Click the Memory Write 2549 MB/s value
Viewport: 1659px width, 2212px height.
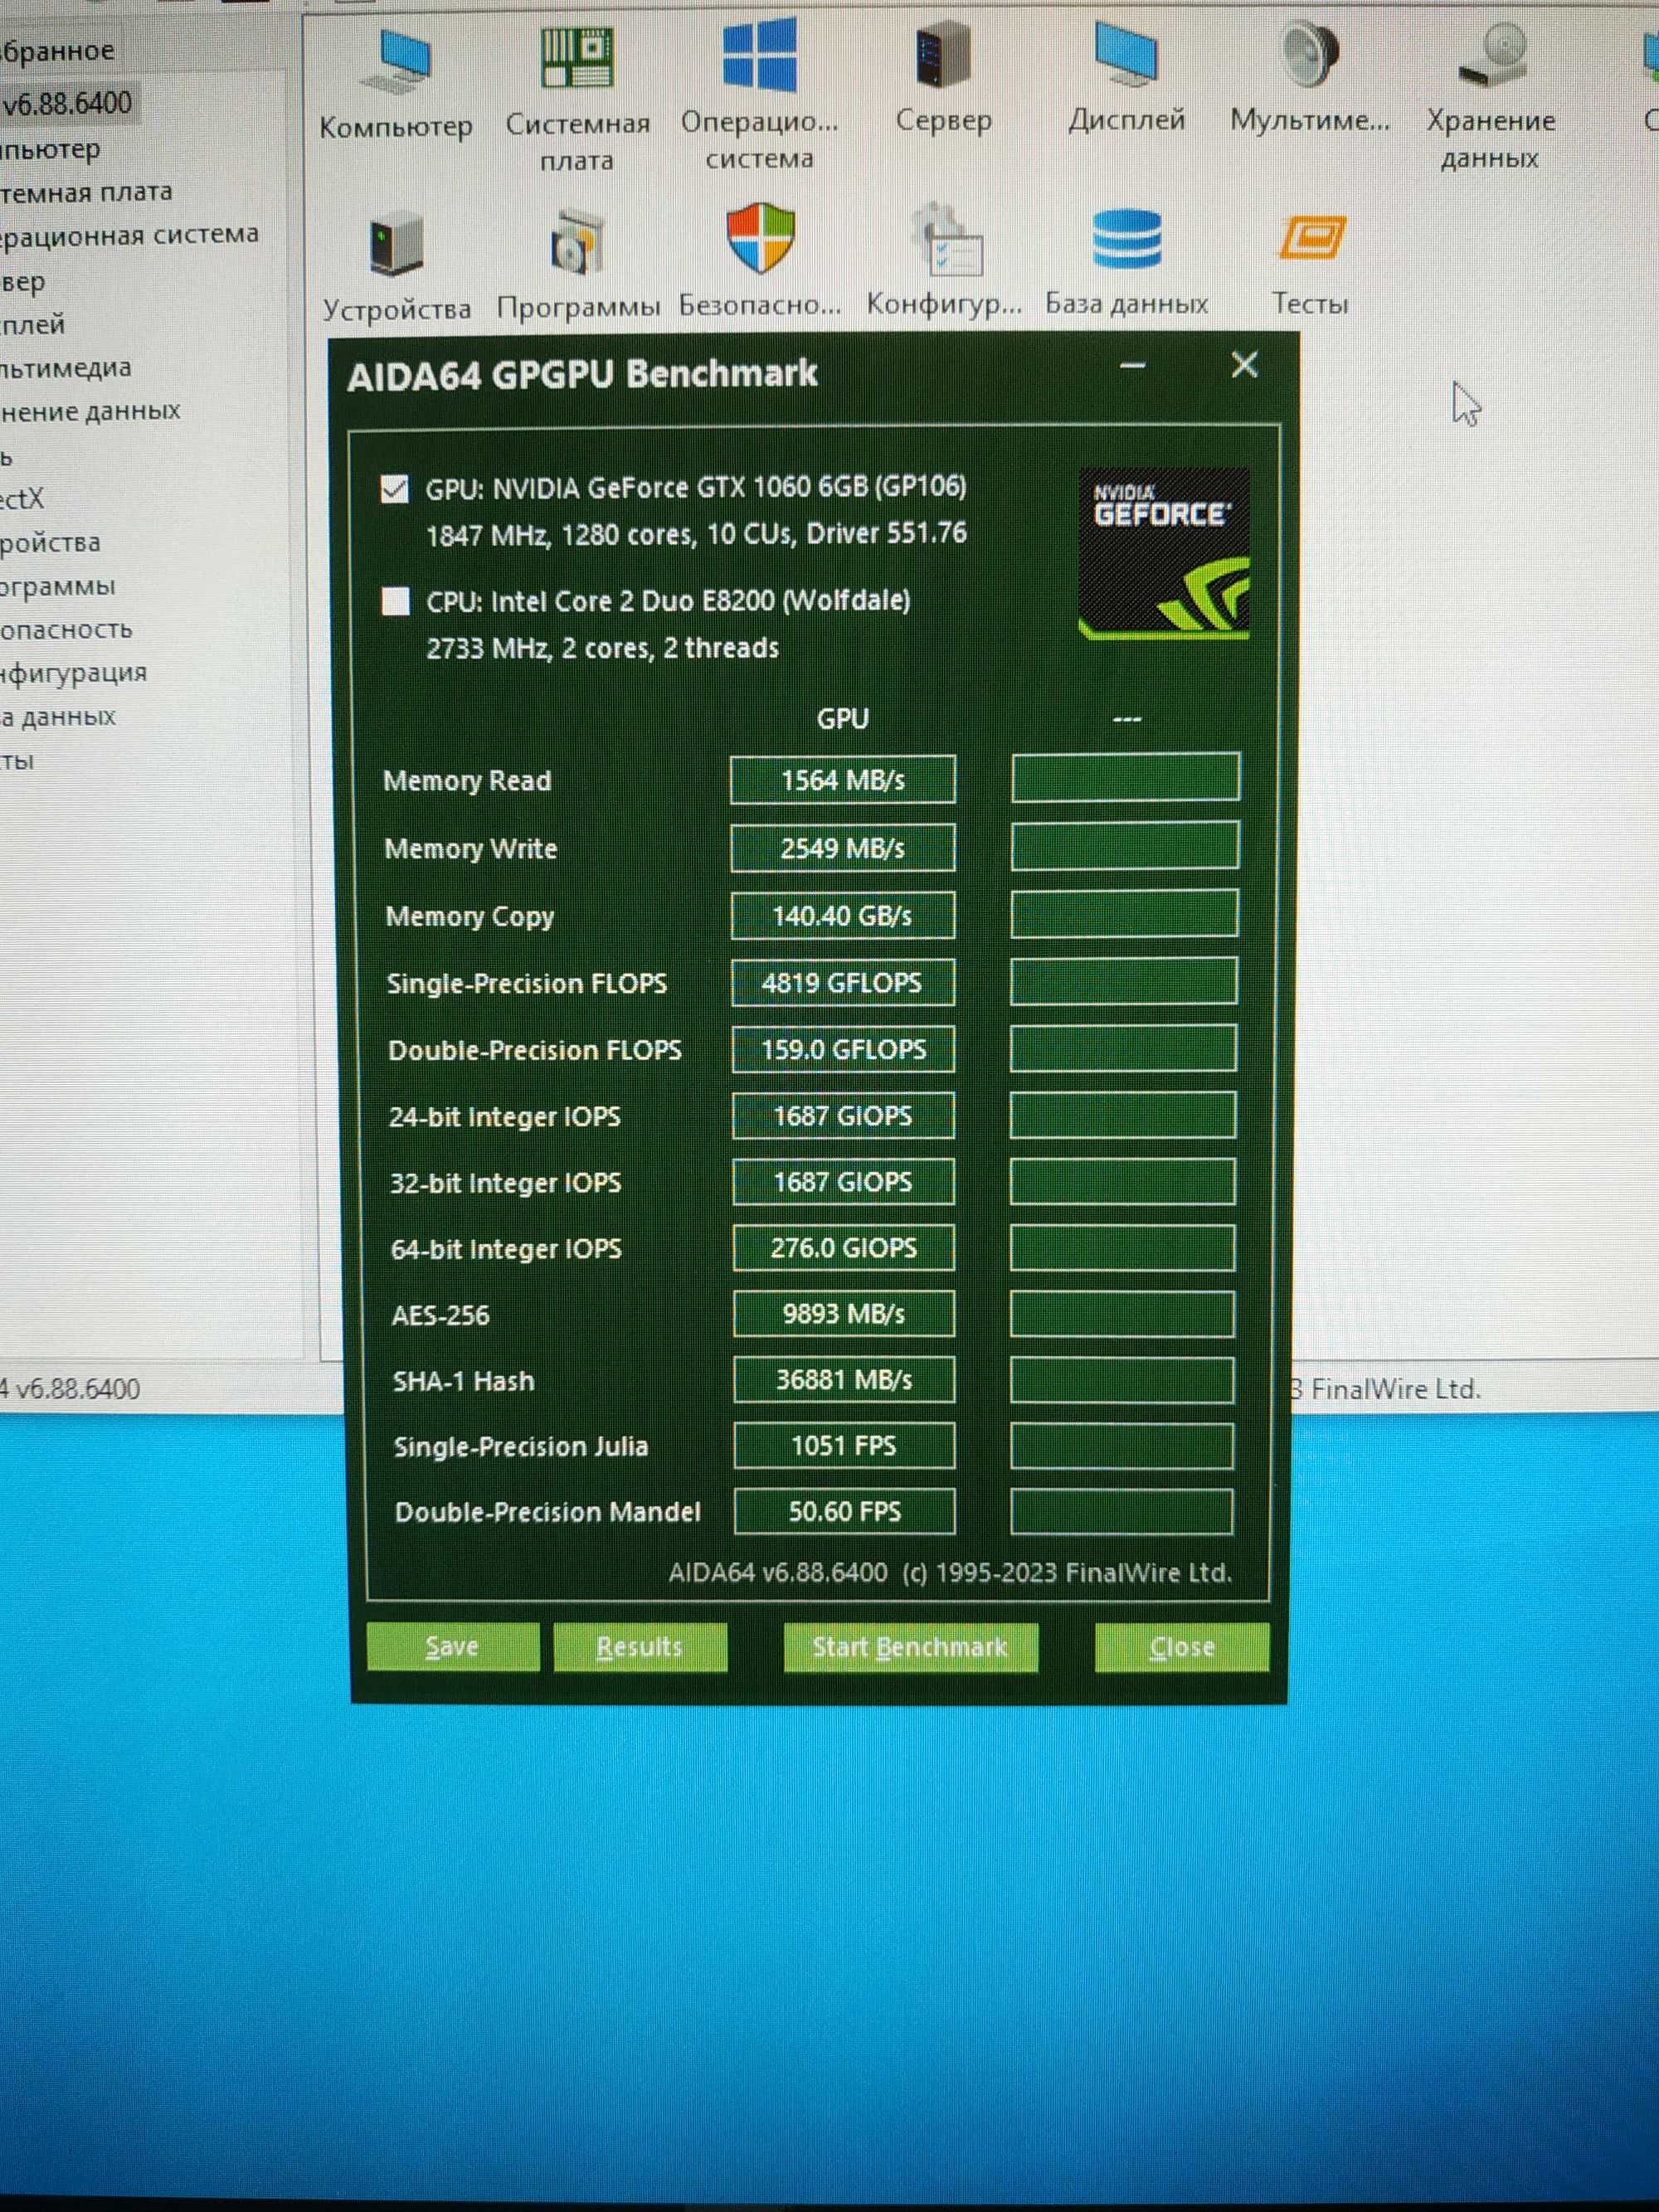coord(843,848)
